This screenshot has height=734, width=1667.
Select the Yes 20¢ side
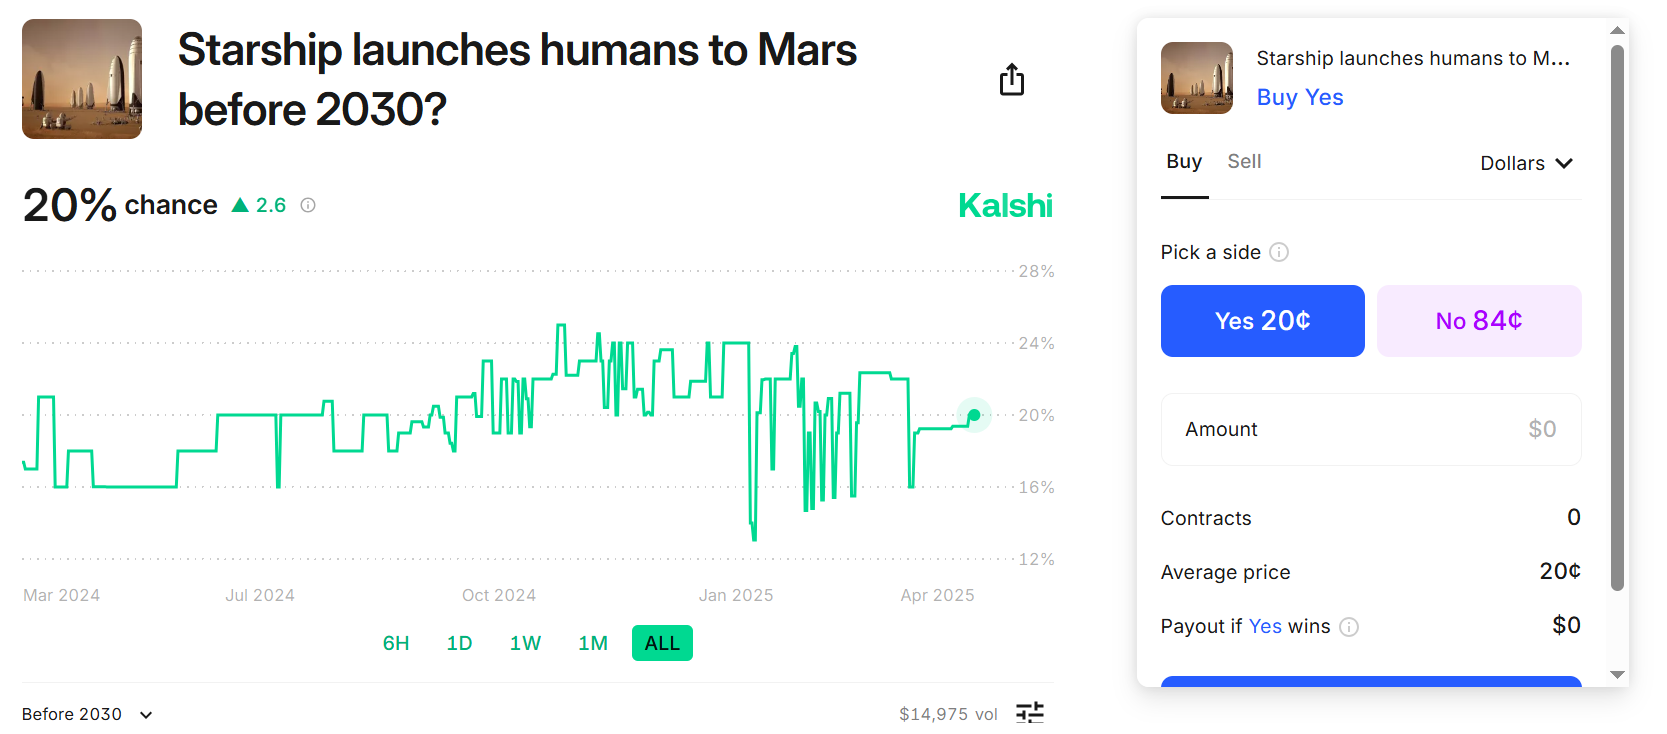pos(1262,321)
